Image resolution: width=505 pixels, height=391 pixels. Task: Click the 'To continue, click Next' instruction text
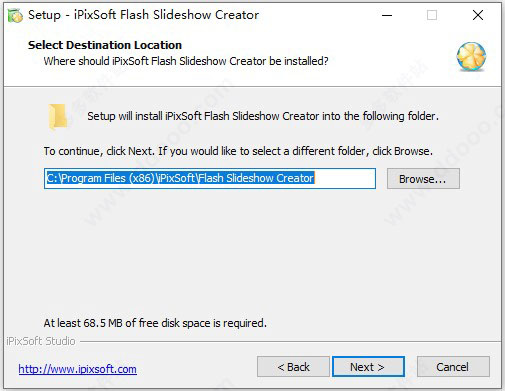point(238,151)
